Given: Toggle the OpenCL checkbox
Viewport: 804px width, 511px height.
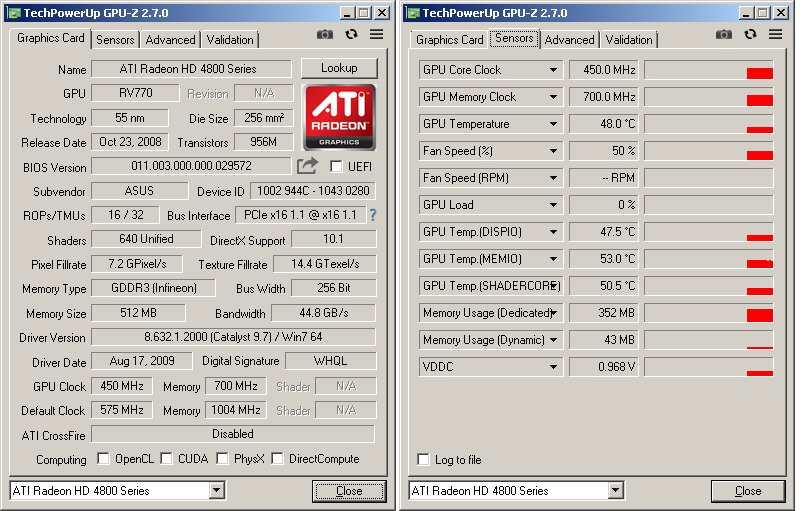Looking at the screenshot, I should 103,458.
